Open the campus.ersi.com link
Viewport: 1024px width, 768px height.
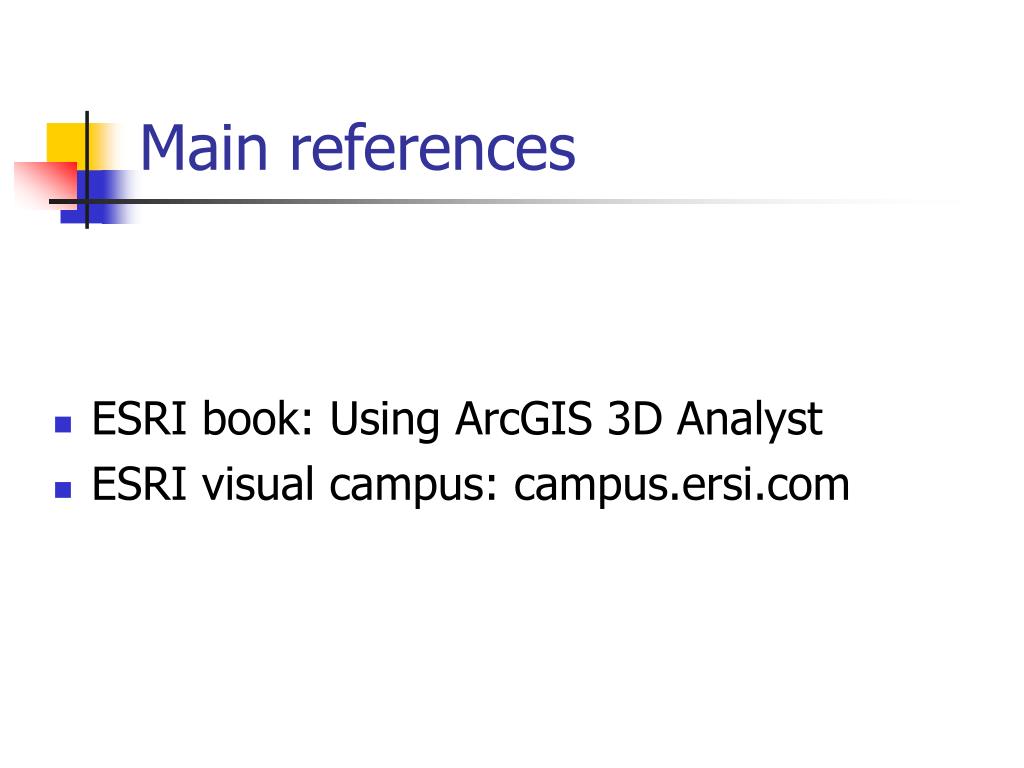pos(681,486)
